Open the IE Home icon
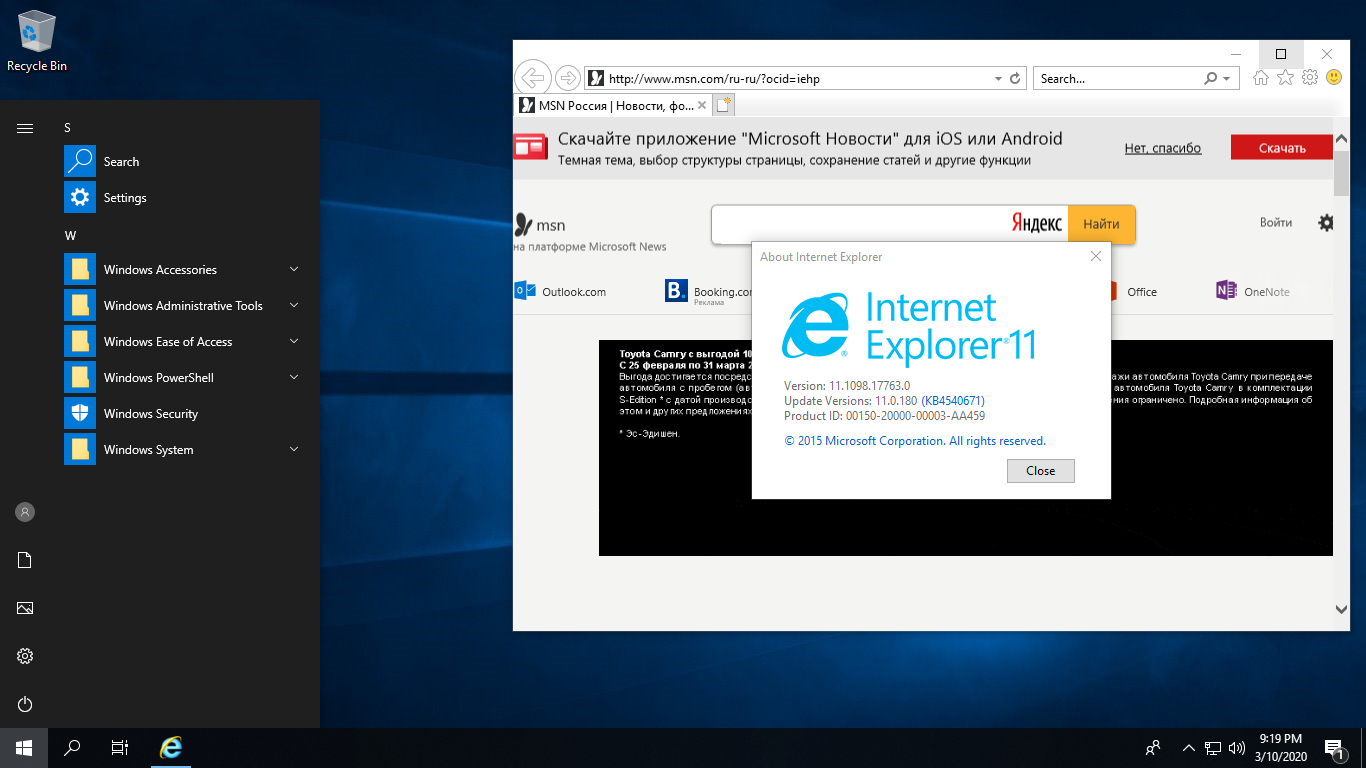 tap(1262, 78)
